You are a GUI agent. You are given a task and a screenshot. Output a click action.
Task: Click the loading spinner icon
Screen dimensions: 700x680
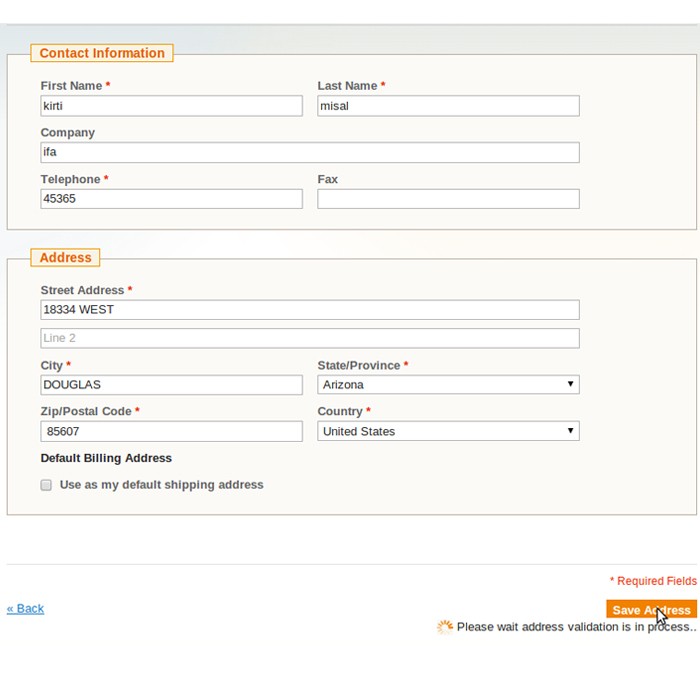445,627
